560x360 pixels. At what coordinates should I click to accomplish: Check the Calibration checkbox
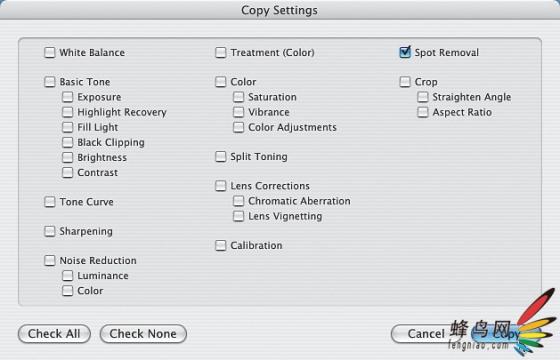221,245
